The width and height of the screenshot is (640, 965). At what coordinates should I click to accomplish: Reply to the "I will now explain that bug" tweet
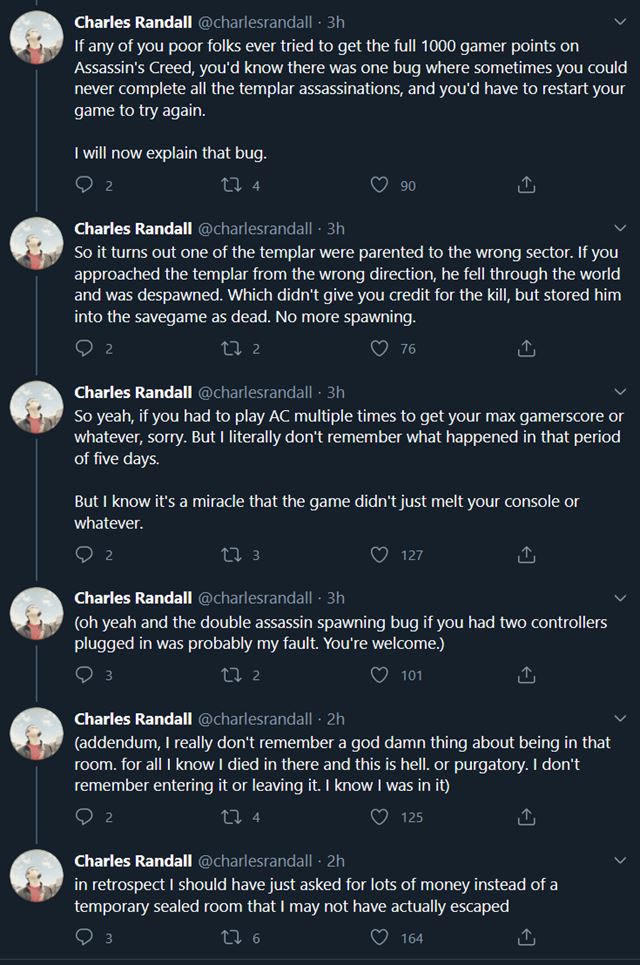(85, 185)
